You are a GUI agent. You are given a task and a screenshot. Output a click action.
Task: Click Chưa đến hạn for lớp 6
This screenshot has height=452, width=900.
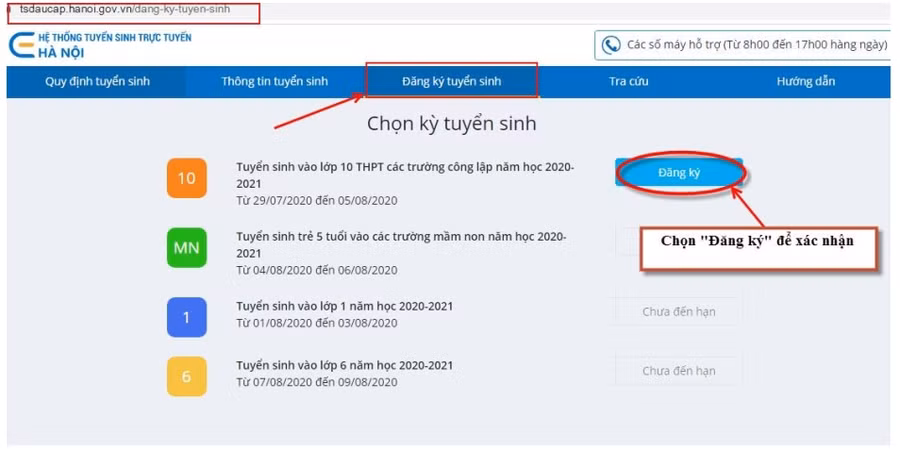point(678,371)
